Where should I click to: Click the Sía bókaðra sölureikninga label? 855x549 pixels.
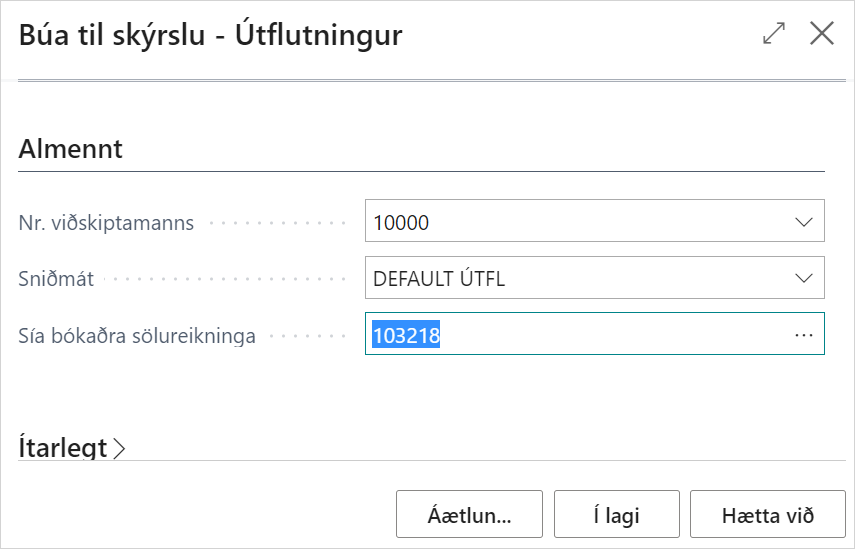click(x=137, y=336)
